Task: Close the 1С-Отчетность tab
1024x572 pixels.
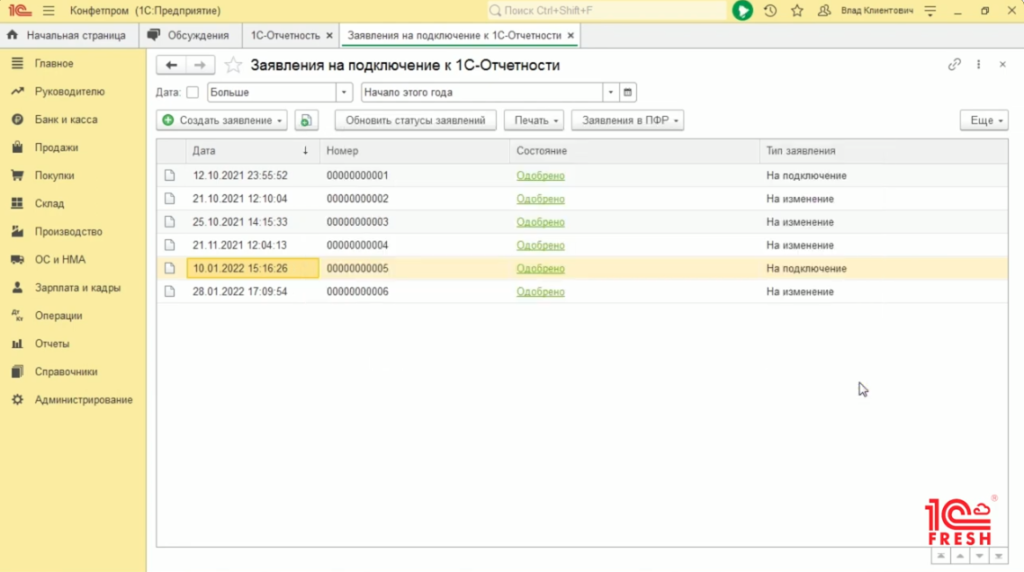Action: point(329,35)
